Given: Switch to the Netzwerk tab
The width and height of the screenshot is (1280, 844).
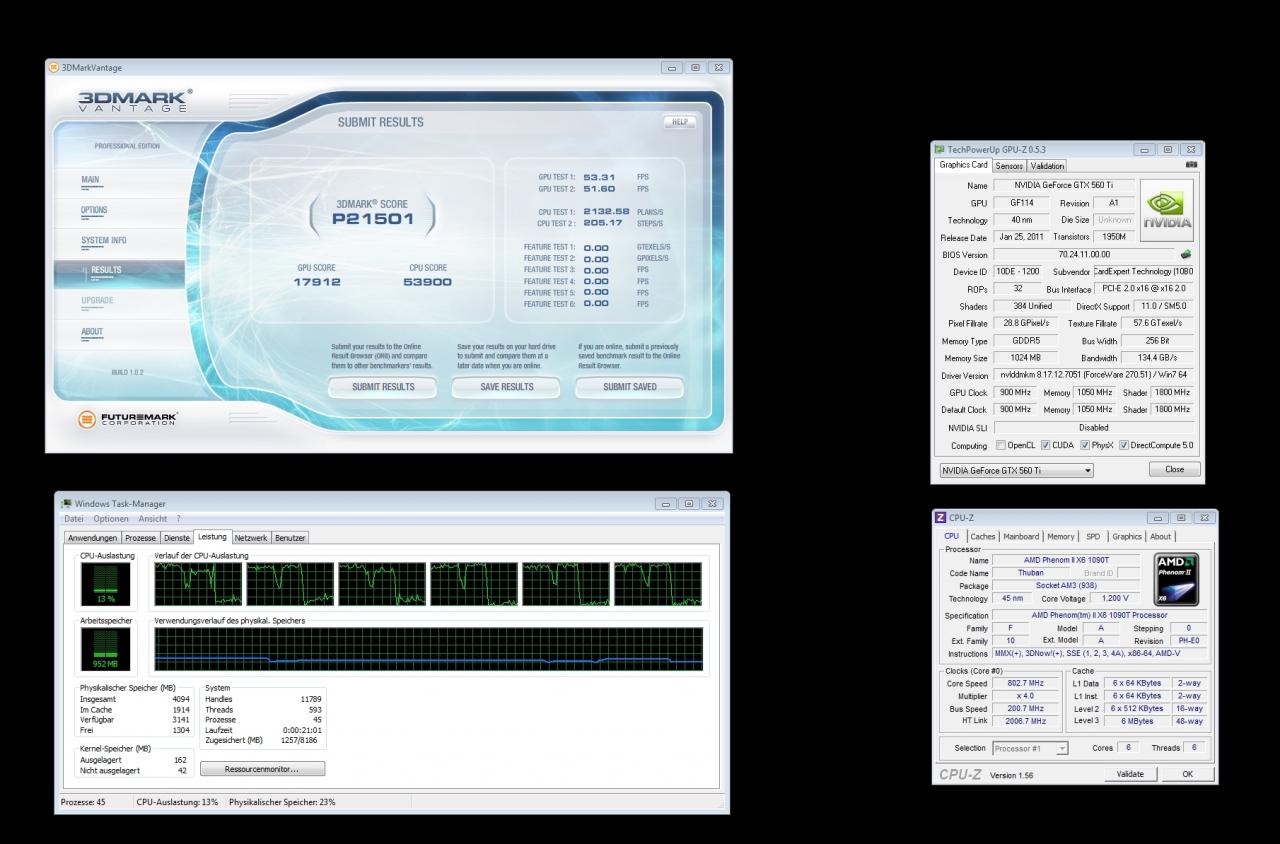Looking at the screenshot, I should [251, 538].
